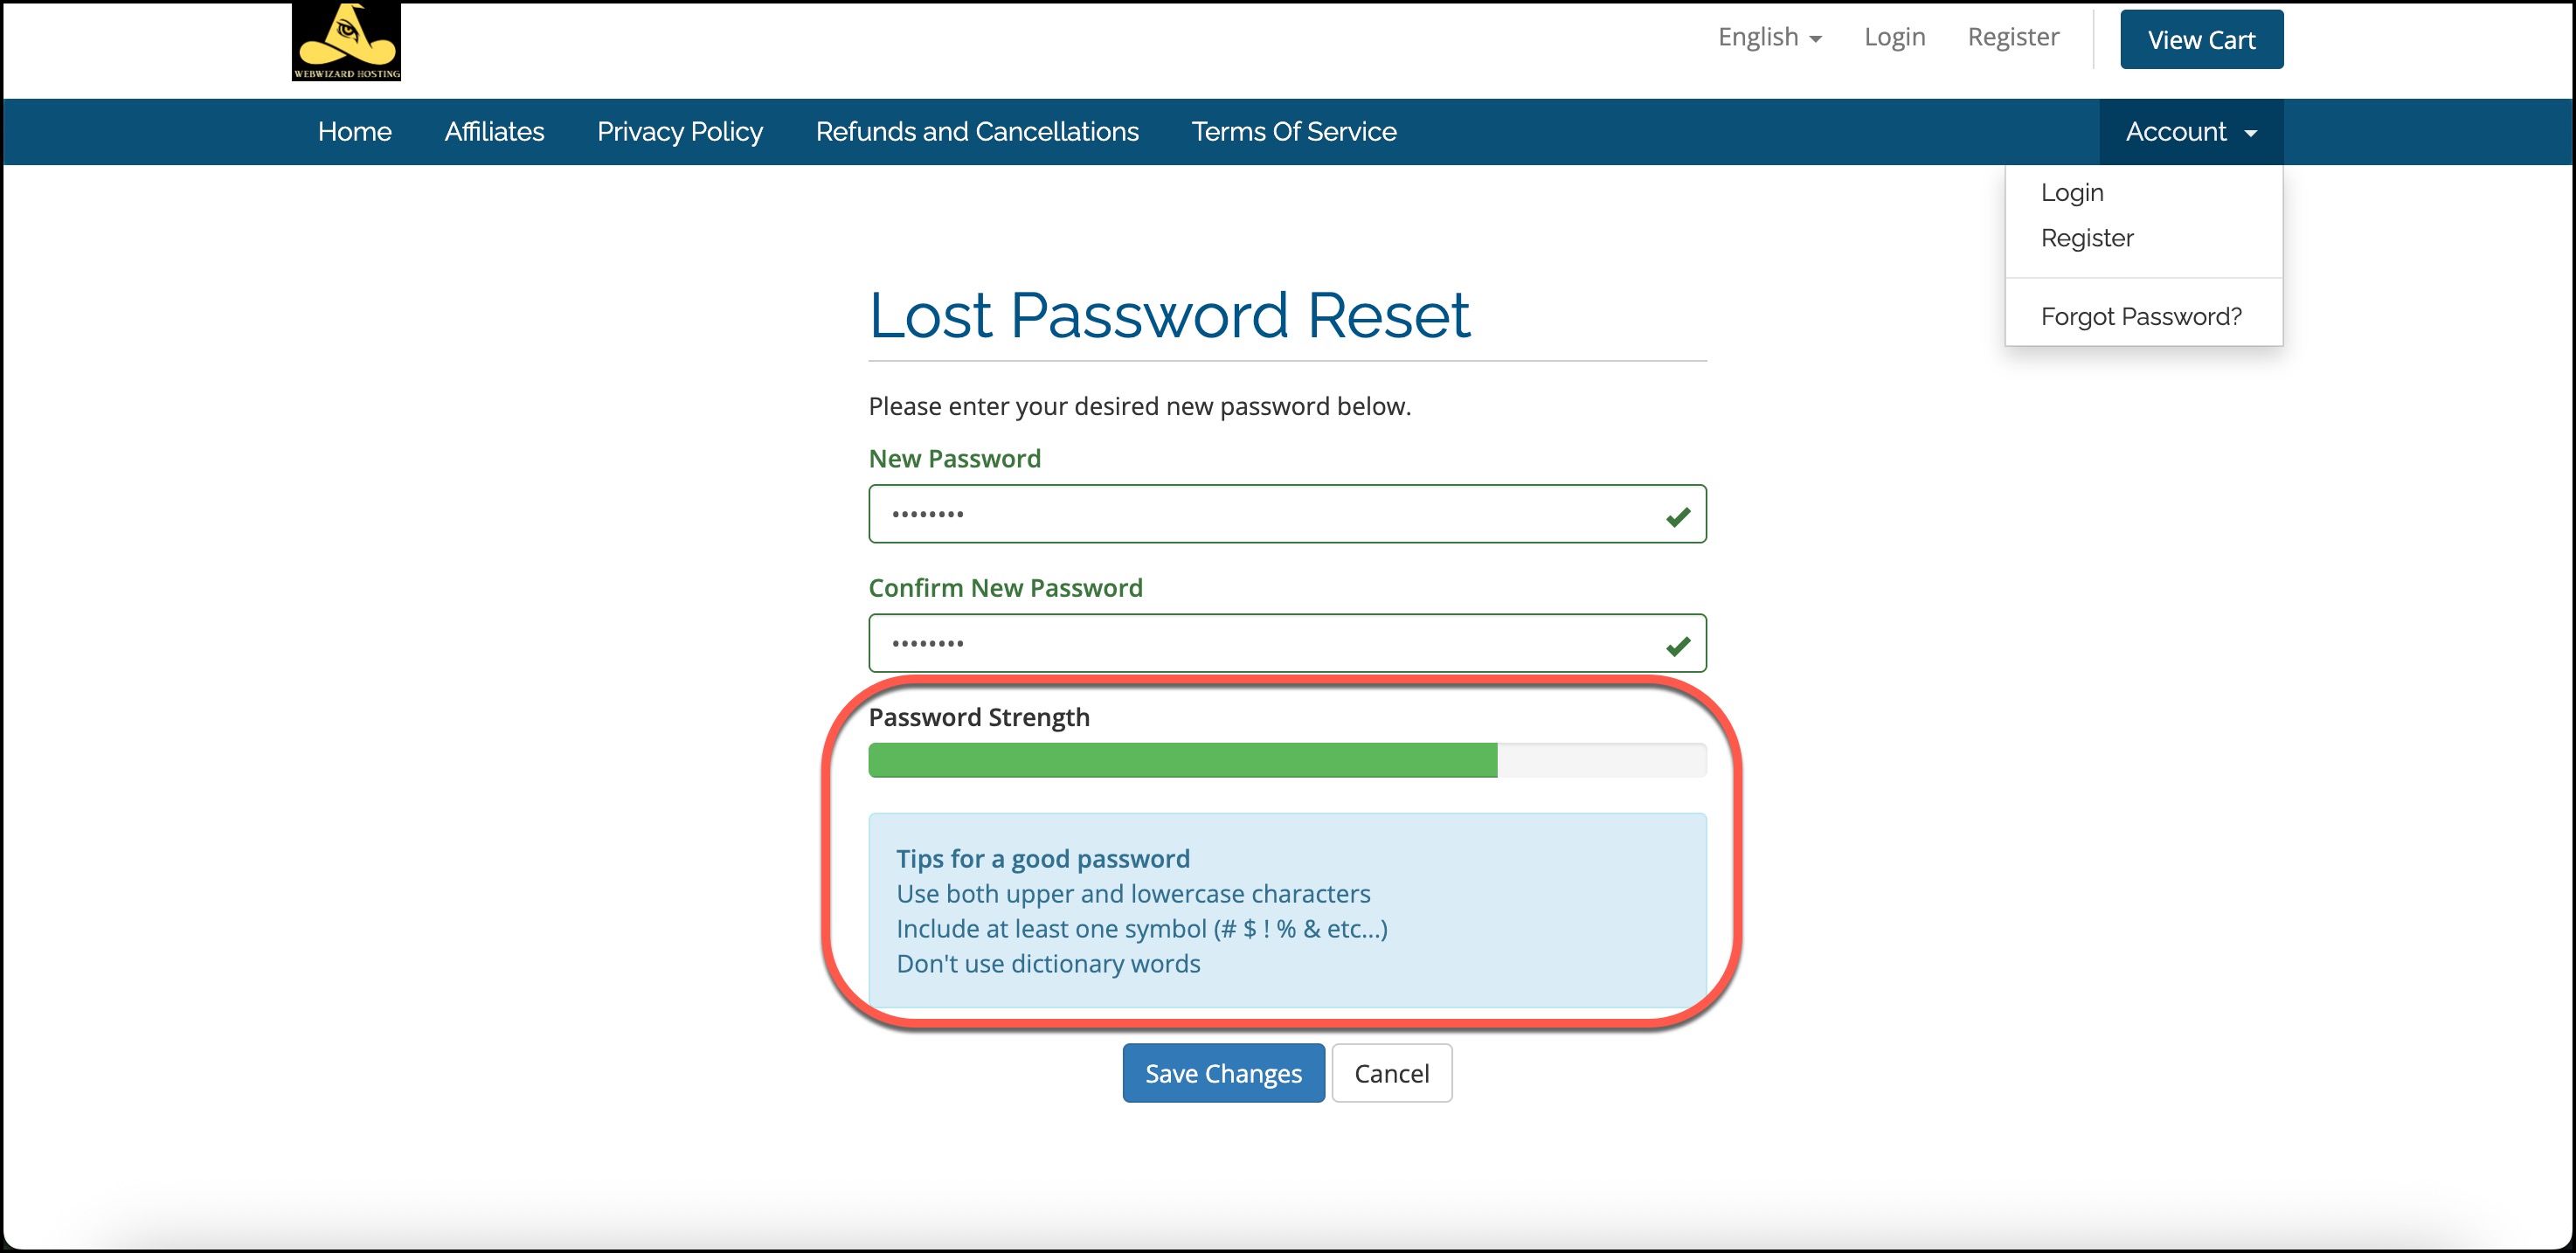Choose Forgot Password? from Account menu
Viewport: 2576px width, 1253px height.
click(2141, 316)
